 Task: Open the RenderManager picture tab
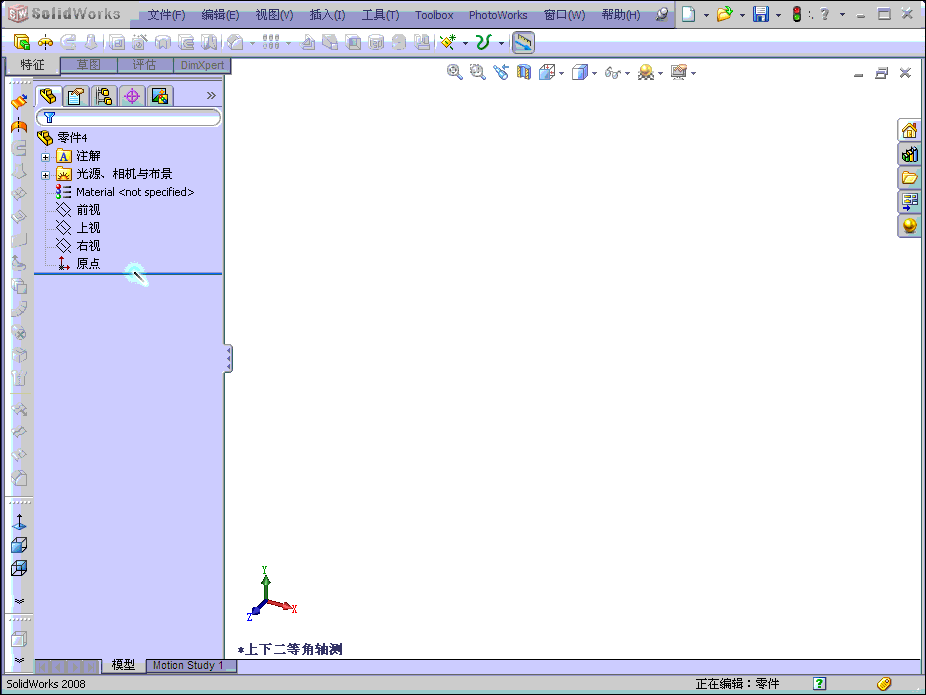coord(160,96)
